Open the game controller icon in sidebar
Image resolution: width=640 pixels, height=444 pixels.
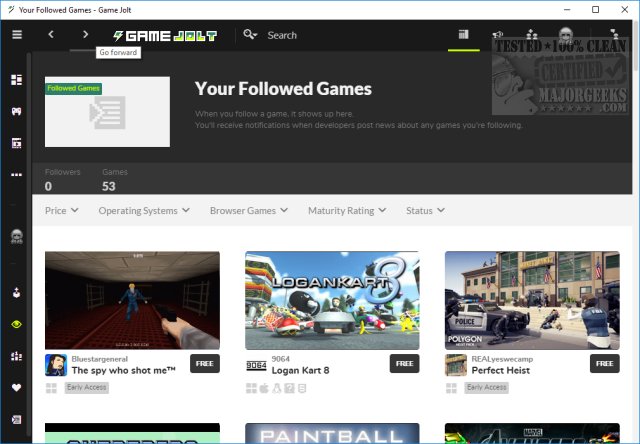[17, 111]
